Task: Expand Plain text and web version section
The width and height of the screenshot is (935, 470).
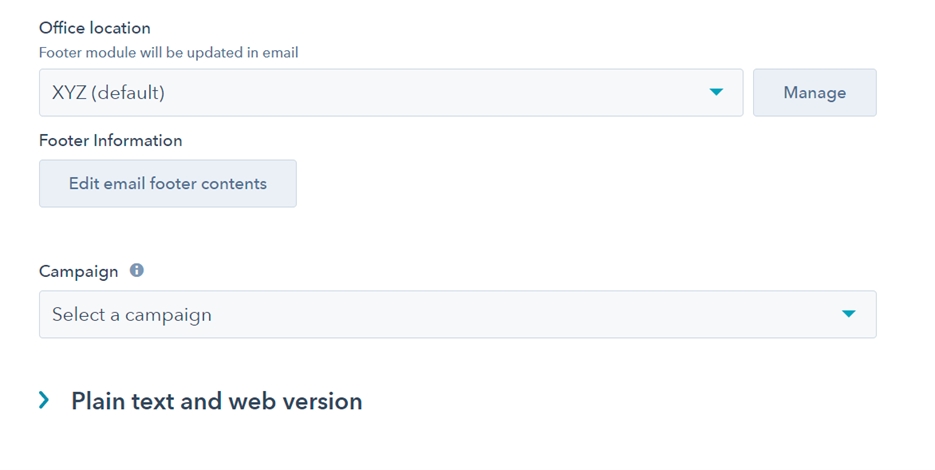Action: click(x=216, y=401)
